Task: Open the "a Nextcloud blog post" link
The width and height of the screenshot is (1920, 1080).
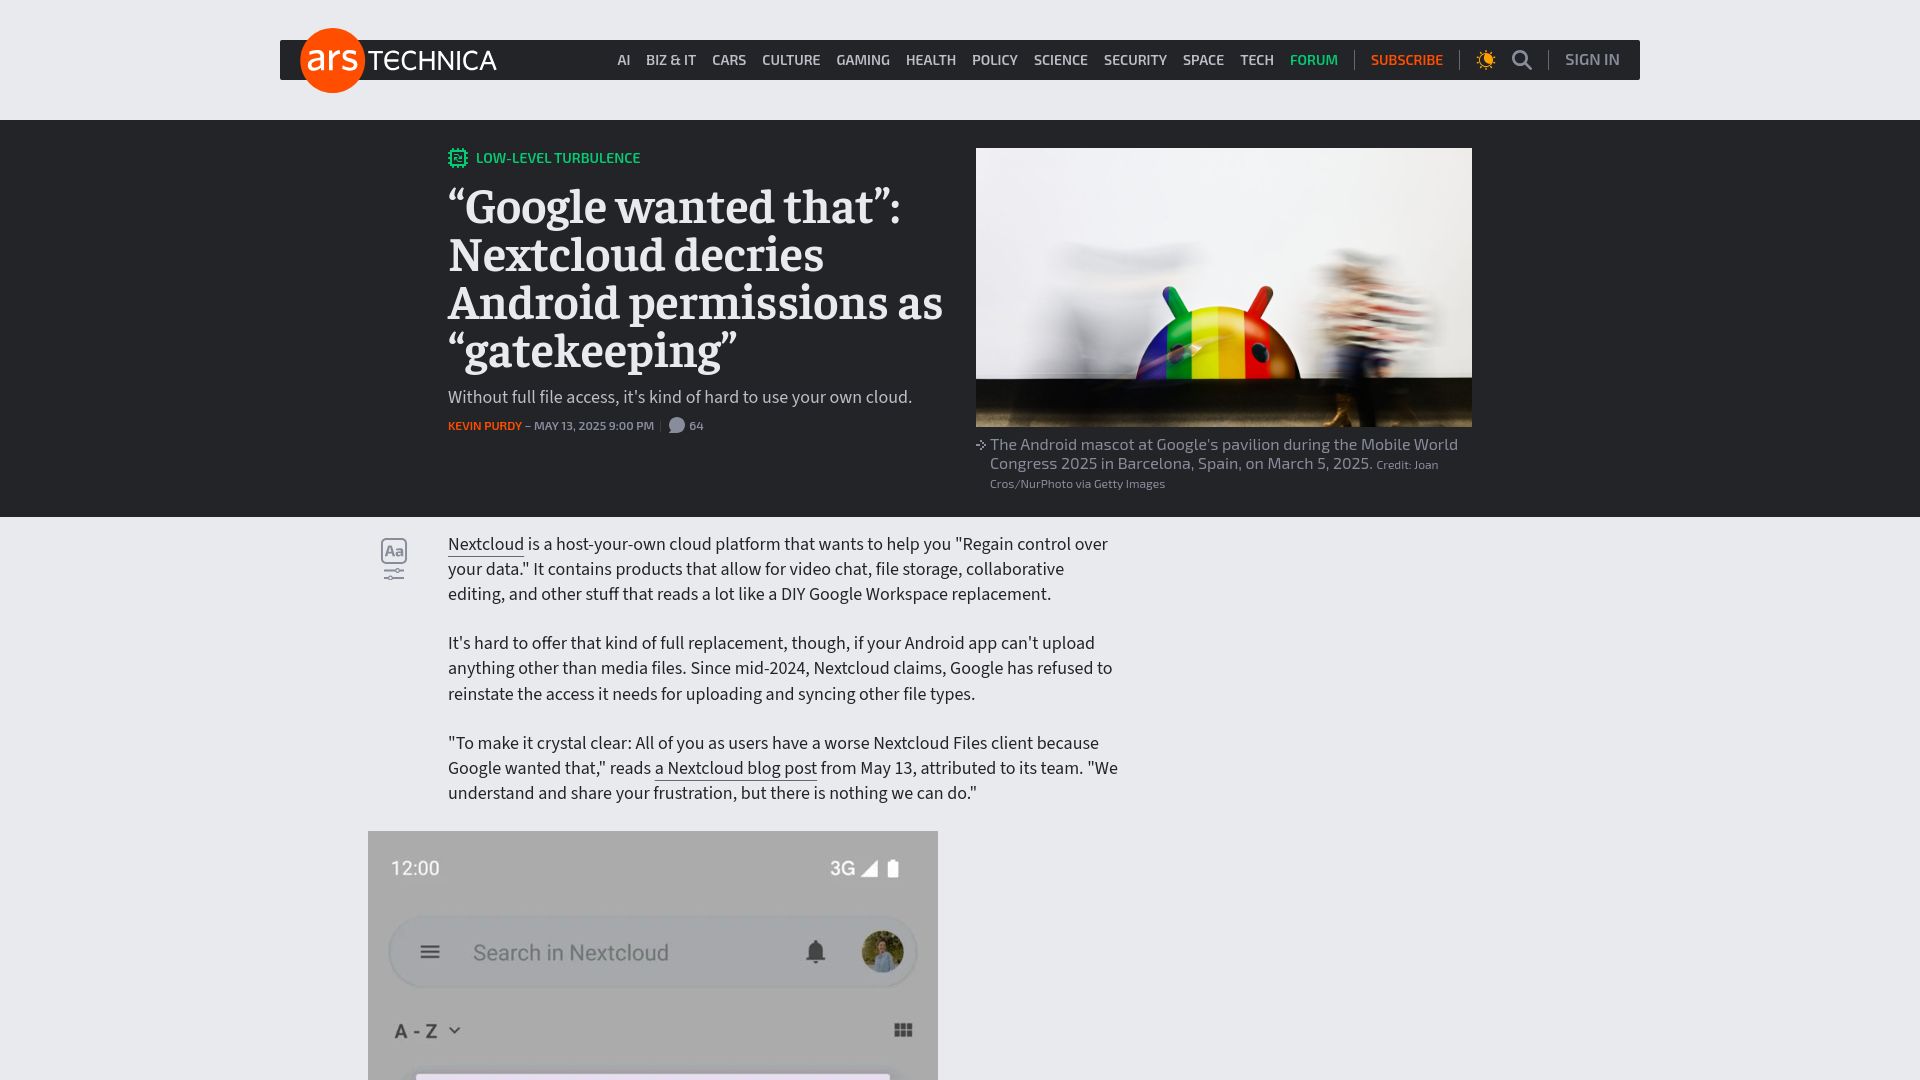Action: tap(736, 769)
